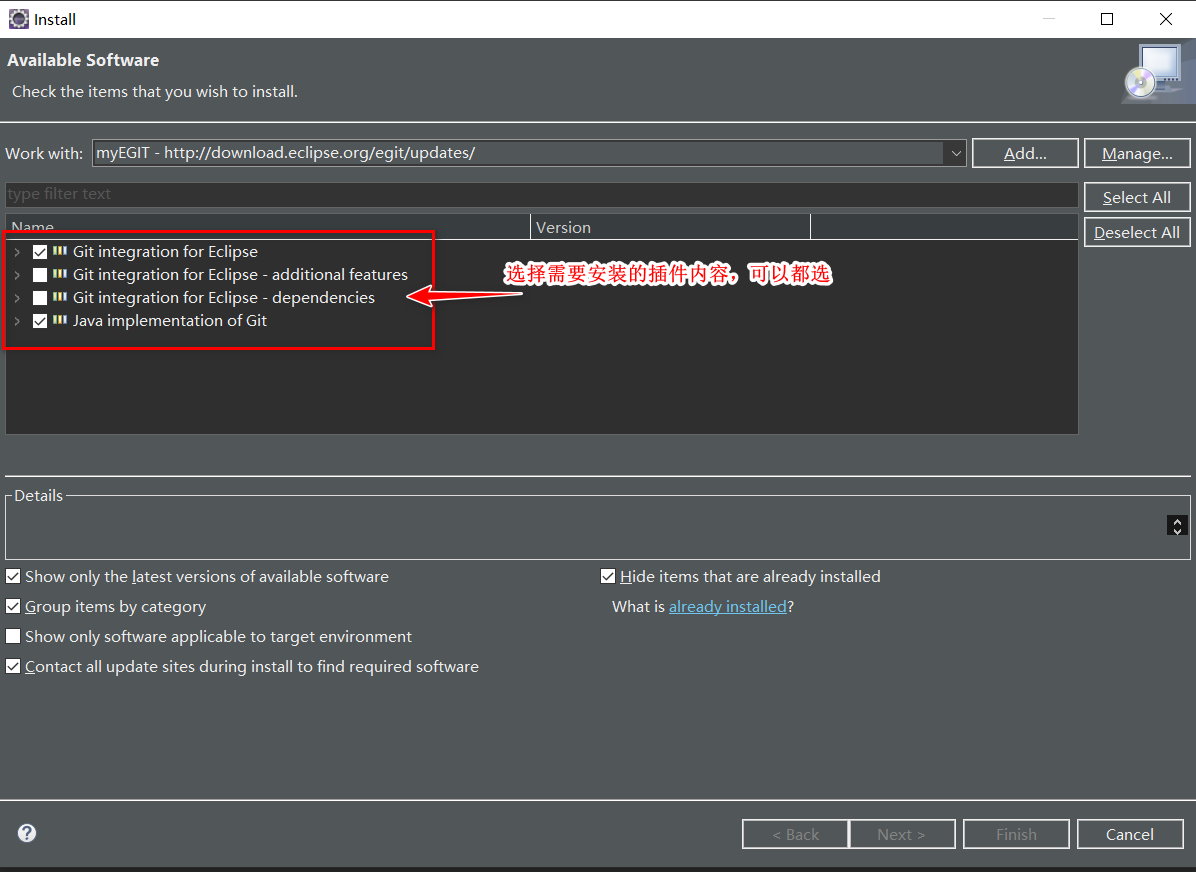The image size is (1196, 872).
Task: Click the Eclipse icon in title bar
Action: [x=18, y=19]
